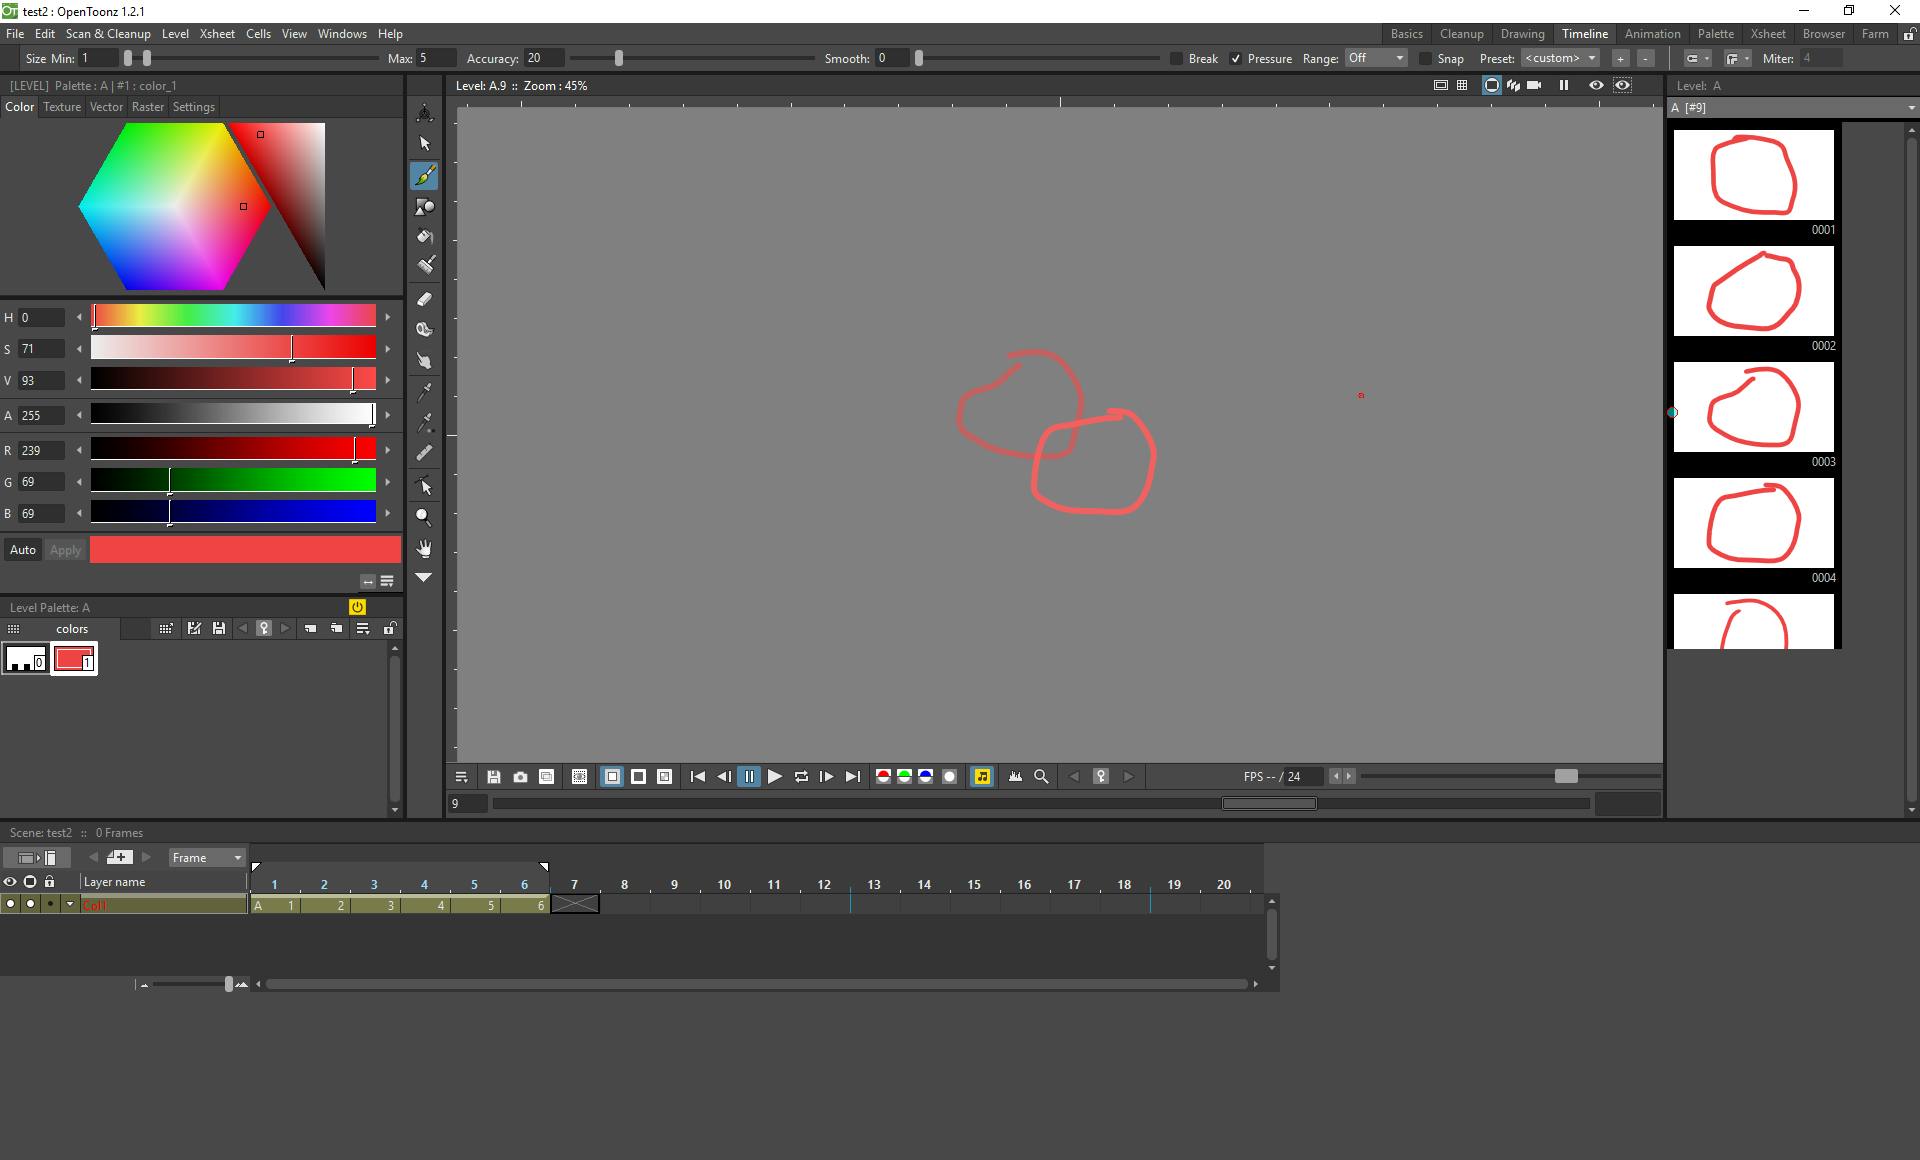Viewport: 1920px width, 1160px height.
Task: Open the Range dropdown
Action: (1376, 59)
